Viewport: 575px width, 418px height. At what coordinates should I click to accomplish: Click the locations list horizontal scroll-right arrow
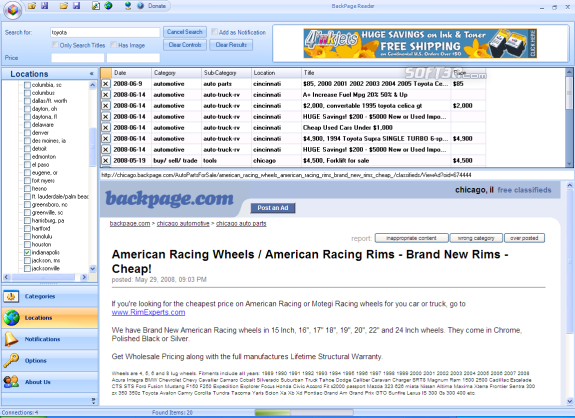click(84, 277)
